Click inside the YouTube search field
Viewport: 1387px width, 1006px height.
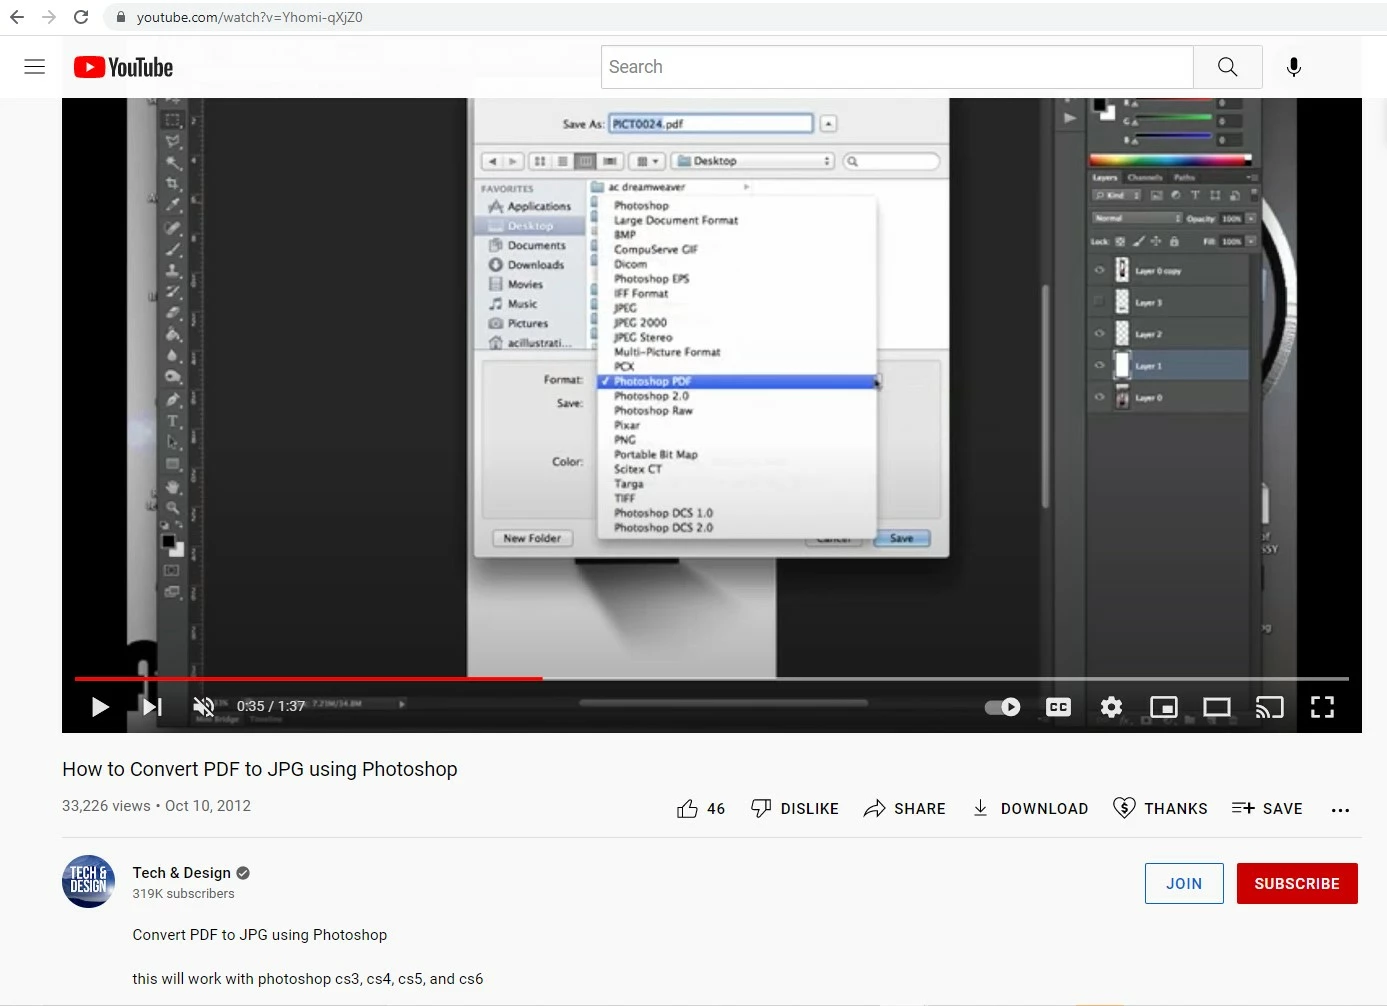(x=897, y=67)
